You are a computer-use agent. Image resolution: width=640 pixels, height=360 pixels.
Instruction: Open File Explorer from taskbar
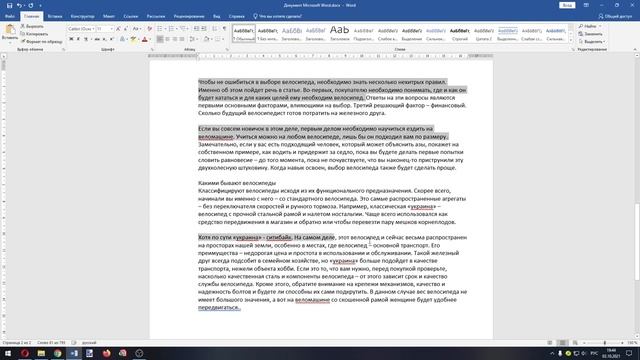click(41, 353)
